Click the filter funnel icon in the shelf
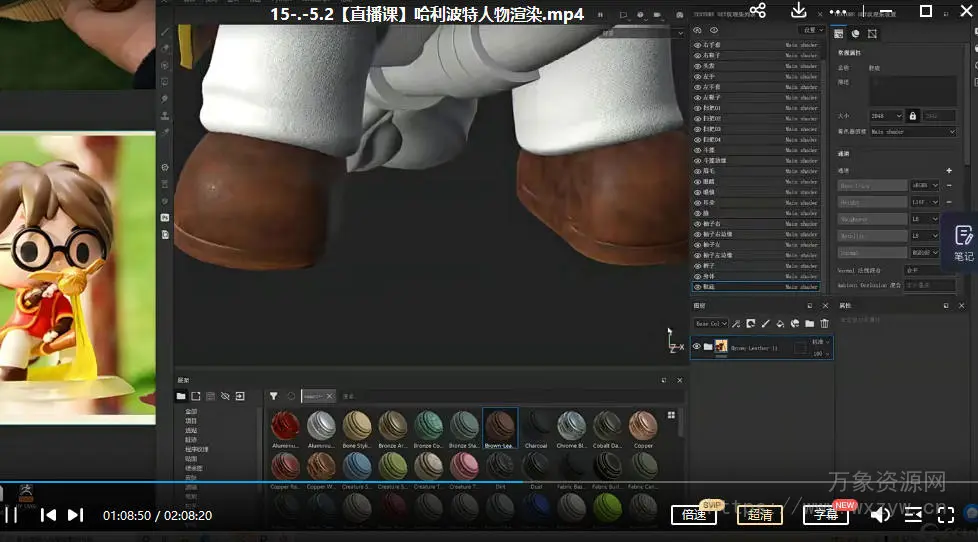 pyautogui.click(x=273, y=396)
